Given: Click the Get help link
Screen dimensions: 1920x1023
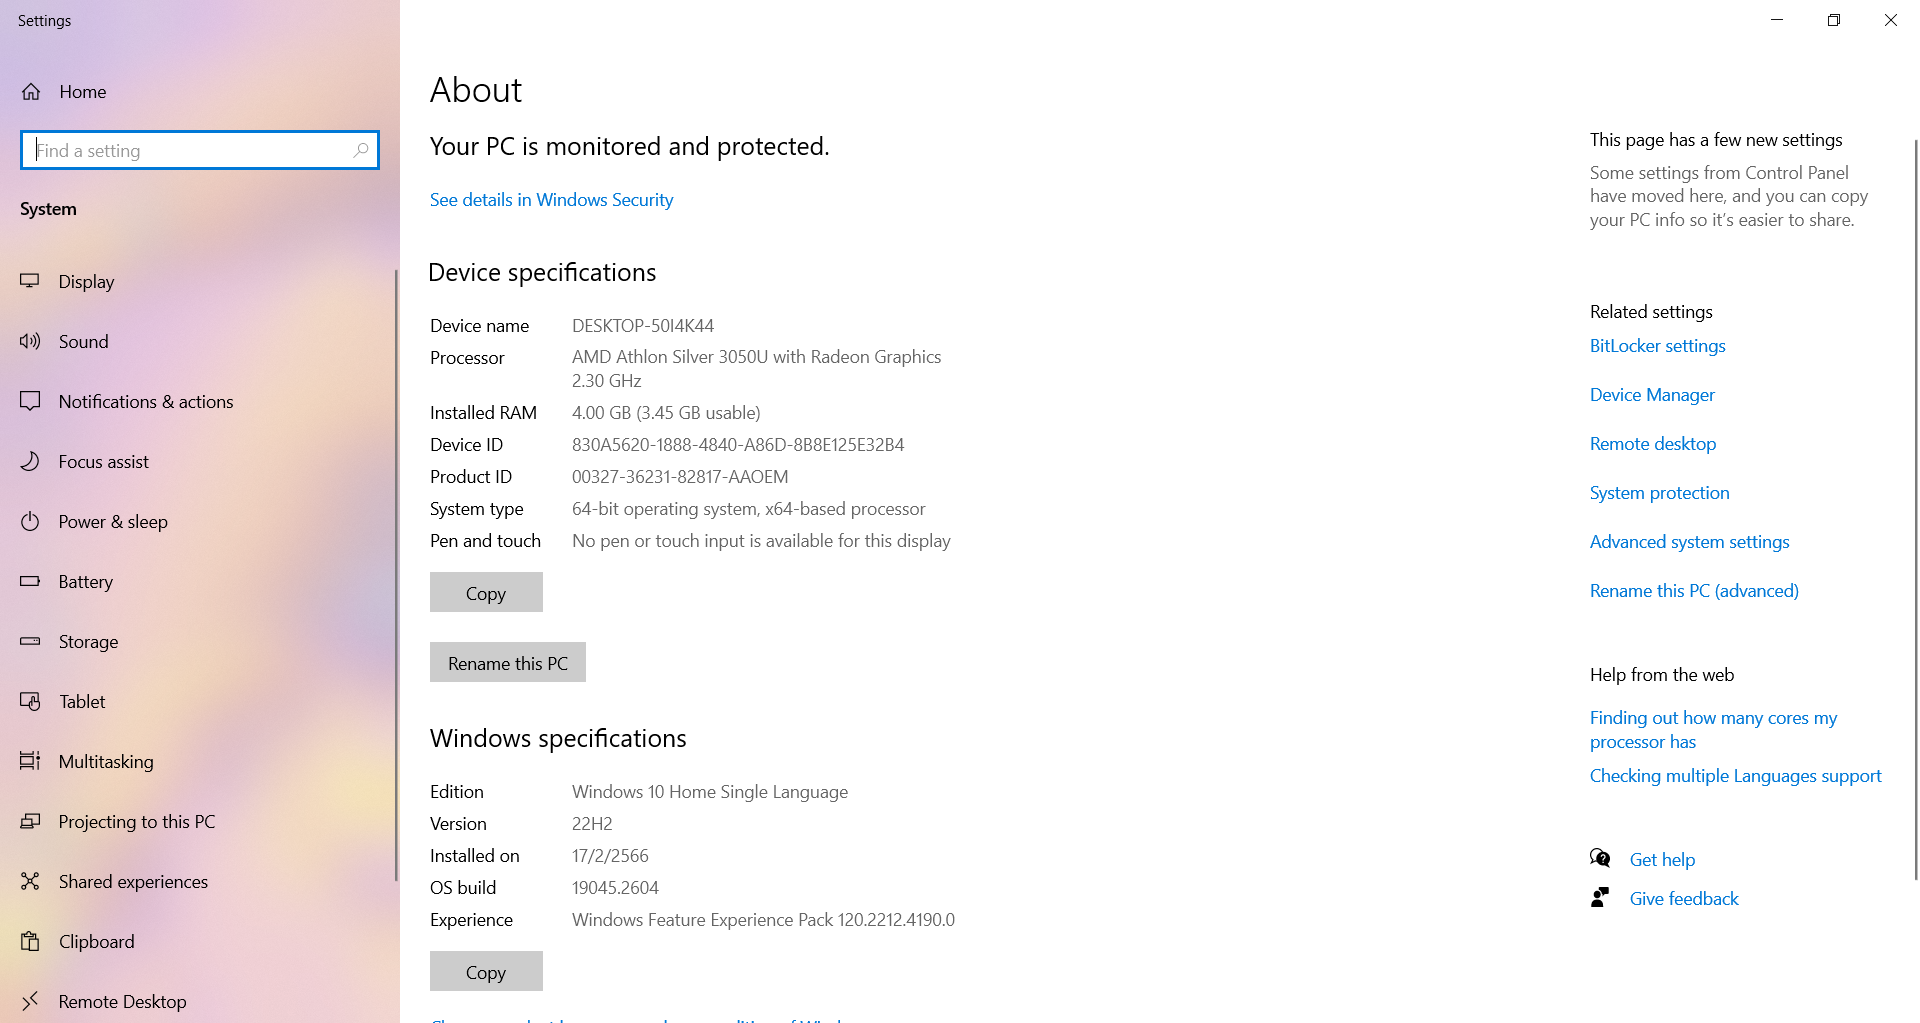Looking at the screenshot, I should pos(1662,859).
